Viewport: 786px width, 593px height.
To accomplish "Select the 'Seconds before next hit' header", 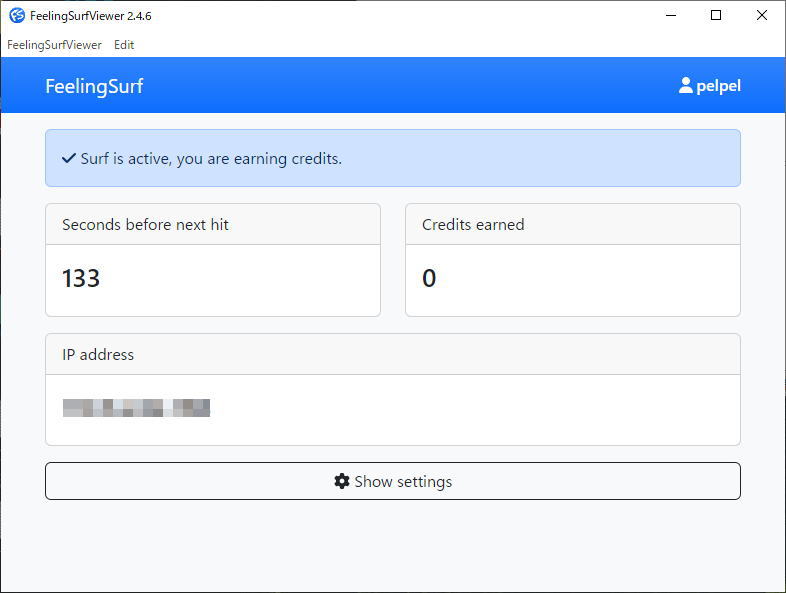I will click(145, 225).
